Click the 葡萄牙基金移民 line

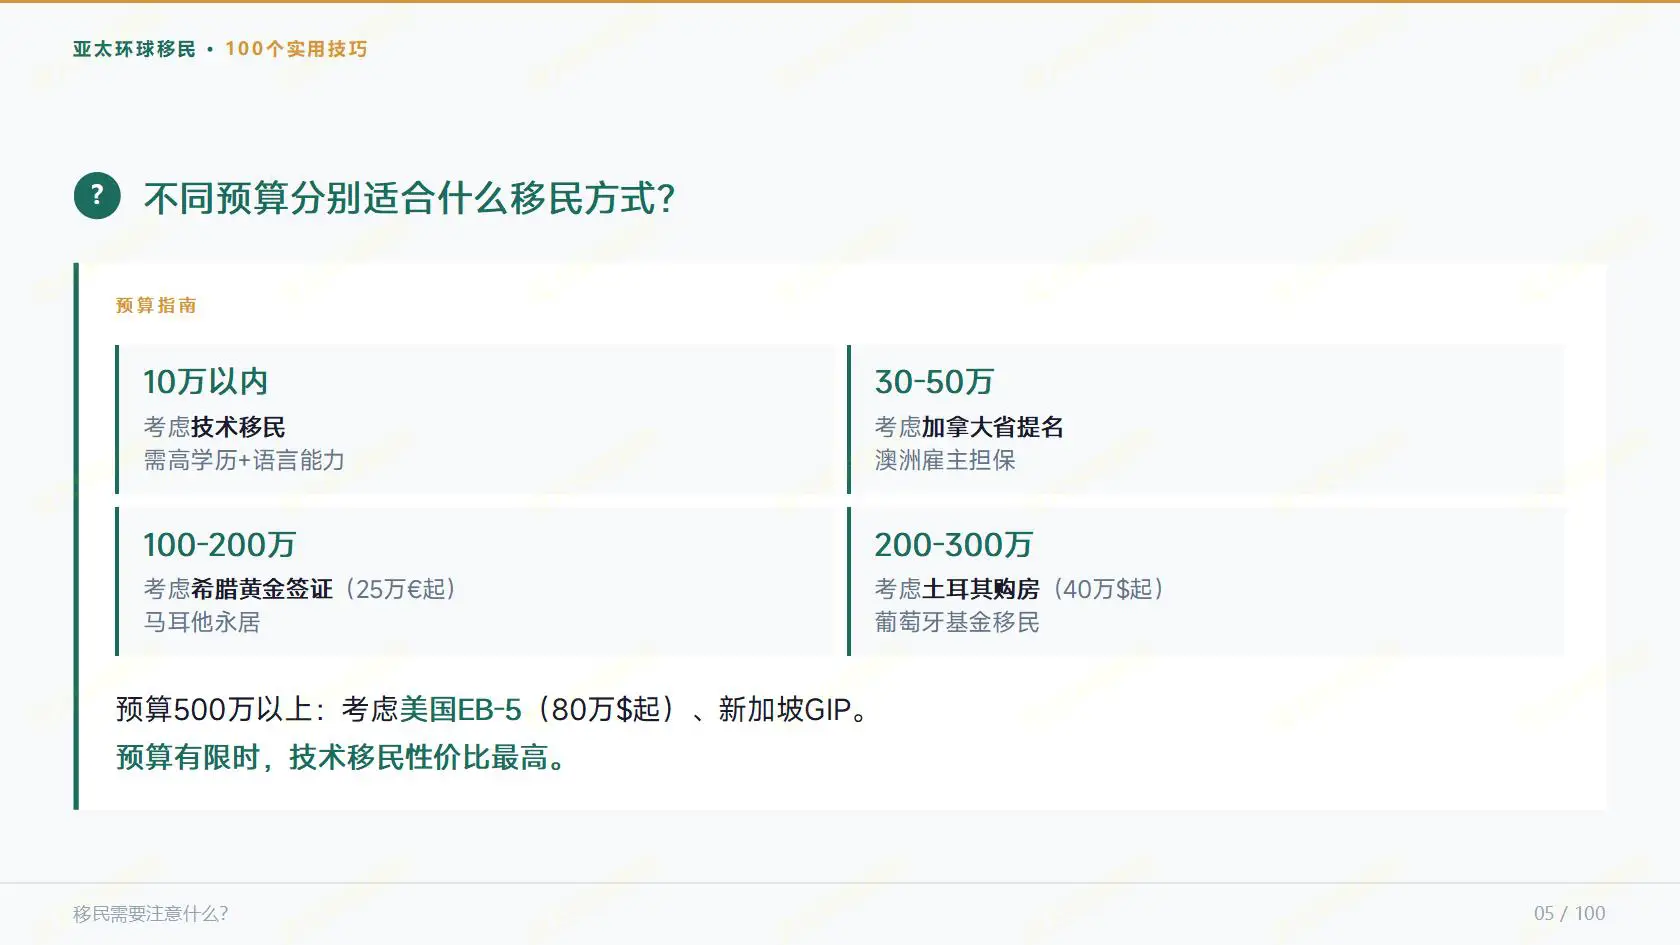pos(957,622)
